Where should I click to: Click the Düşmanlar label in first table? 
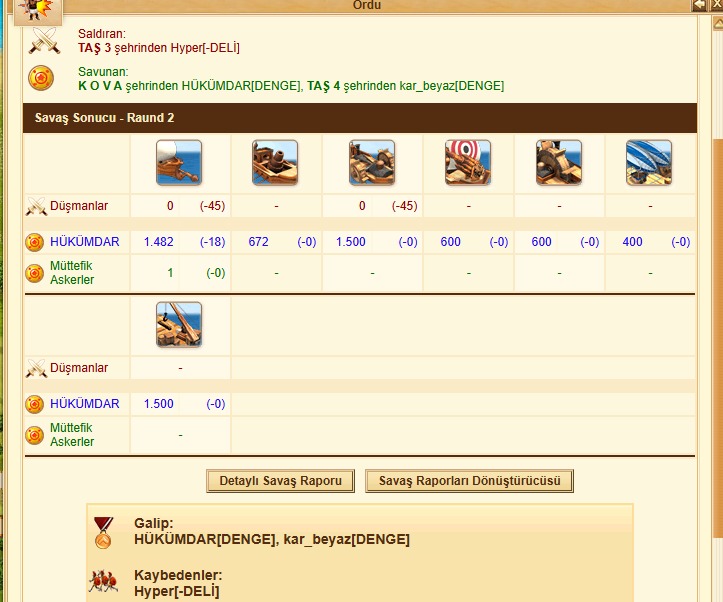coord(79,206)
